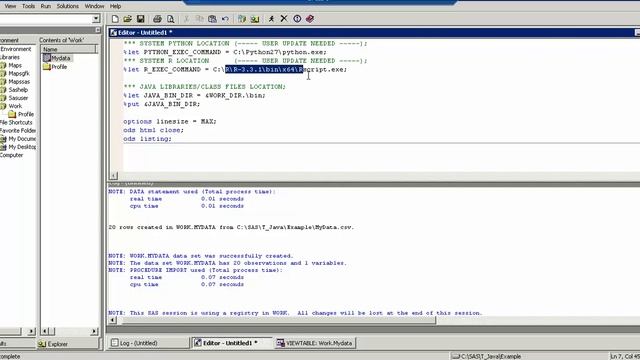Viewport: 640px width, 360px height.
Task: Open SAS Help with the red book icon
Action: tap(310, 19)
